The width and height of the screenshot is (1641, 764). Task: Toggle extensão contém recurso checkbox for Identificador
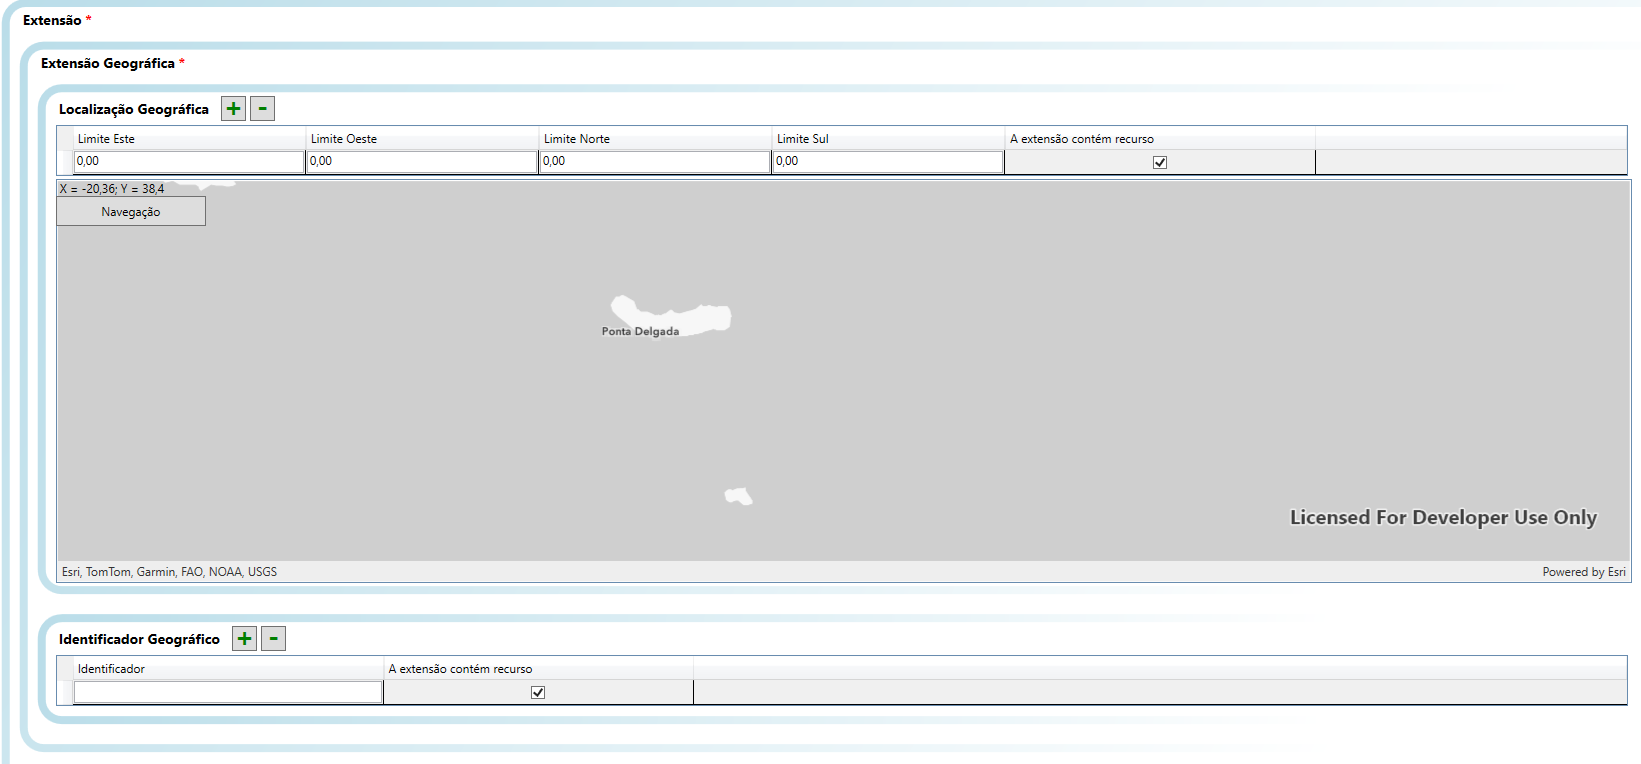click(x=538, y=692)
